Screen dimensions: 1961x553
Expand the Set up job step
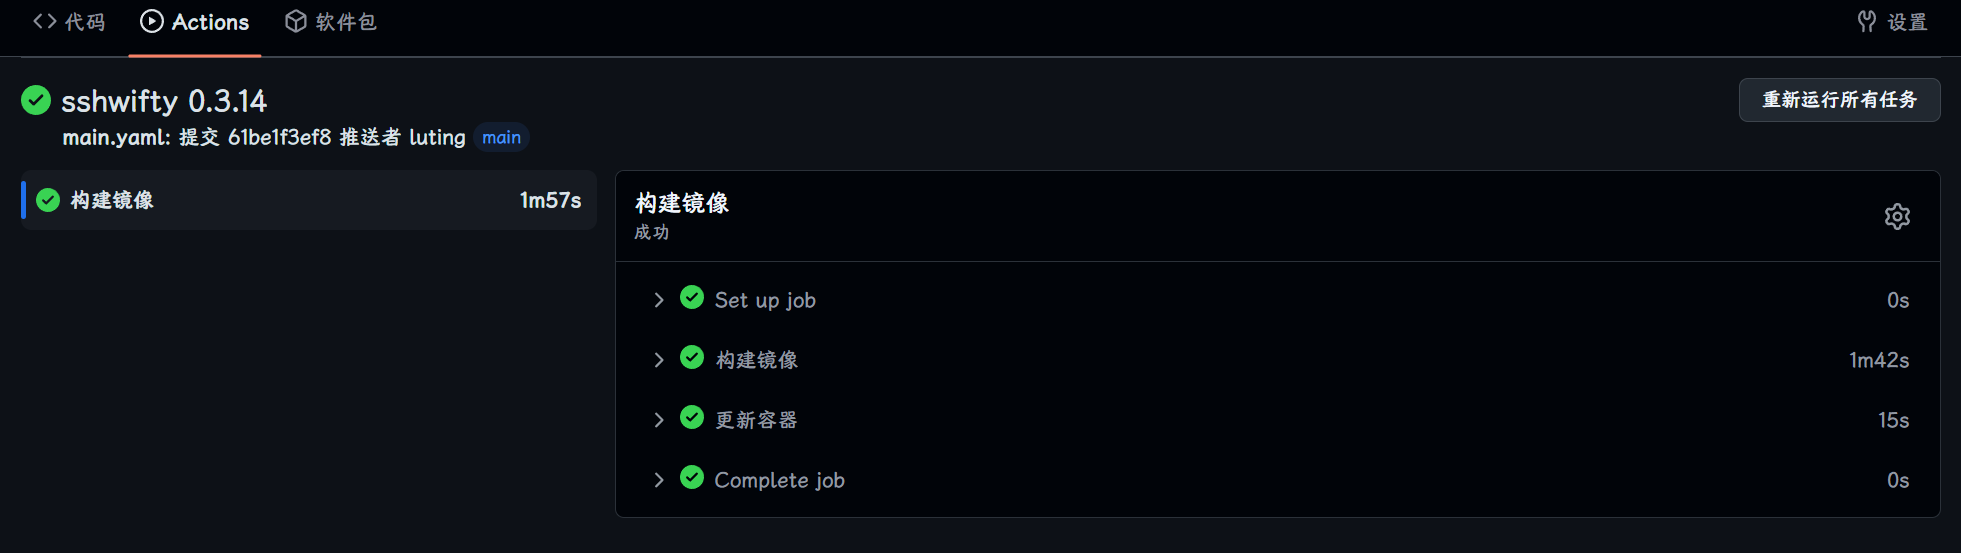click(x=658, y=300)
